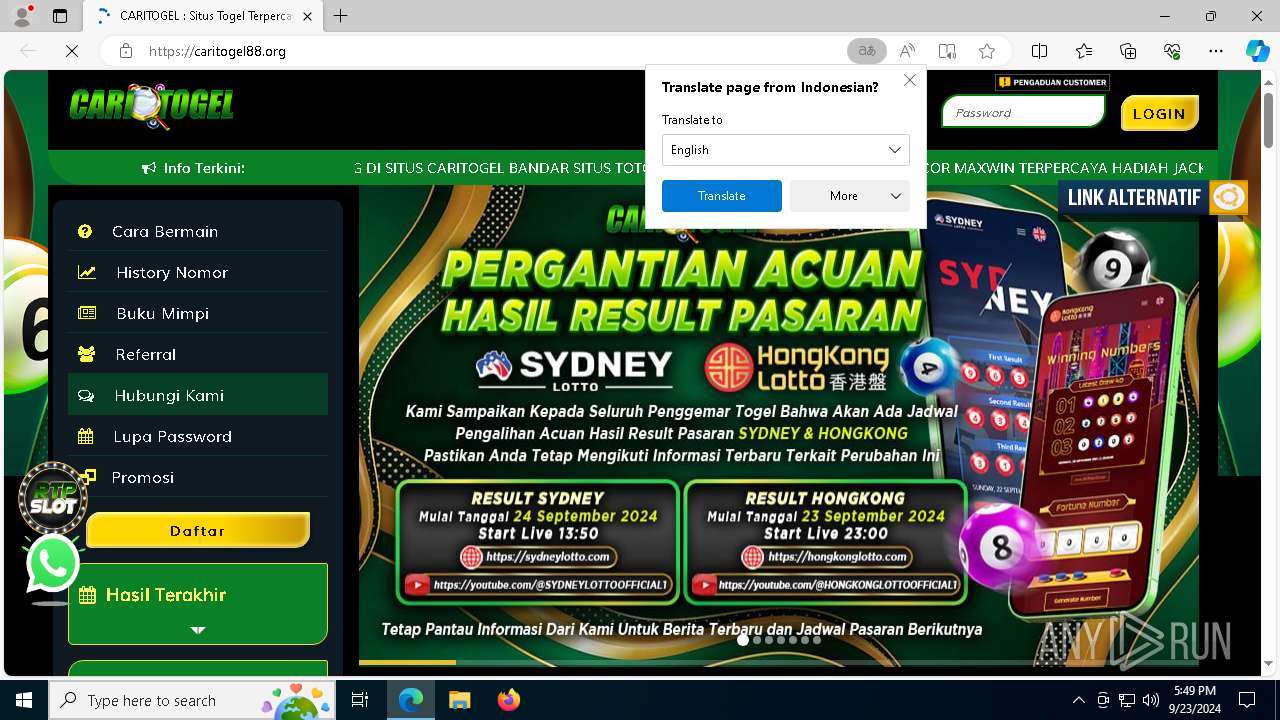
Task: Open Cara Bermain in the sidebar
Action: [x=198, y=231]
